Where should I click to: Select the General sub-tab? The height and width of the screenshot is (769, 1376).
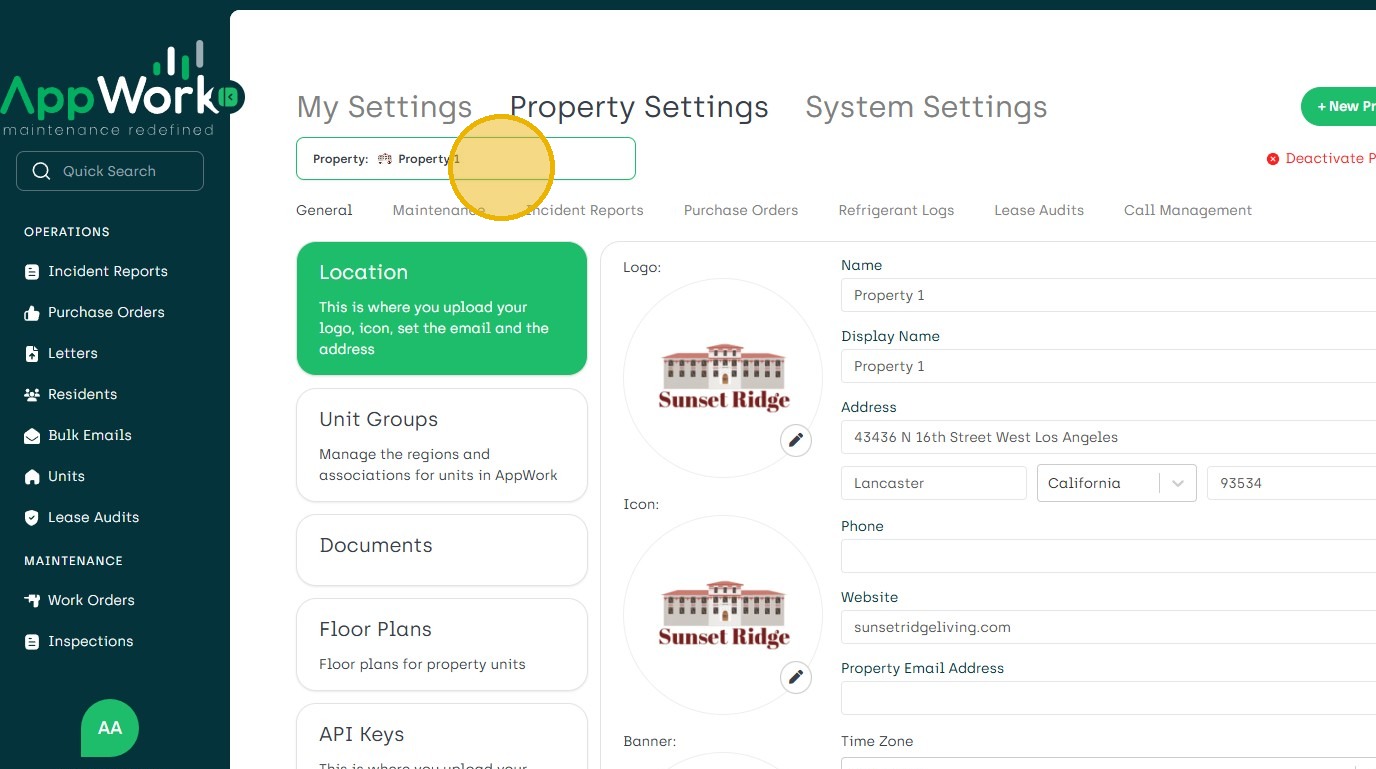324,210
